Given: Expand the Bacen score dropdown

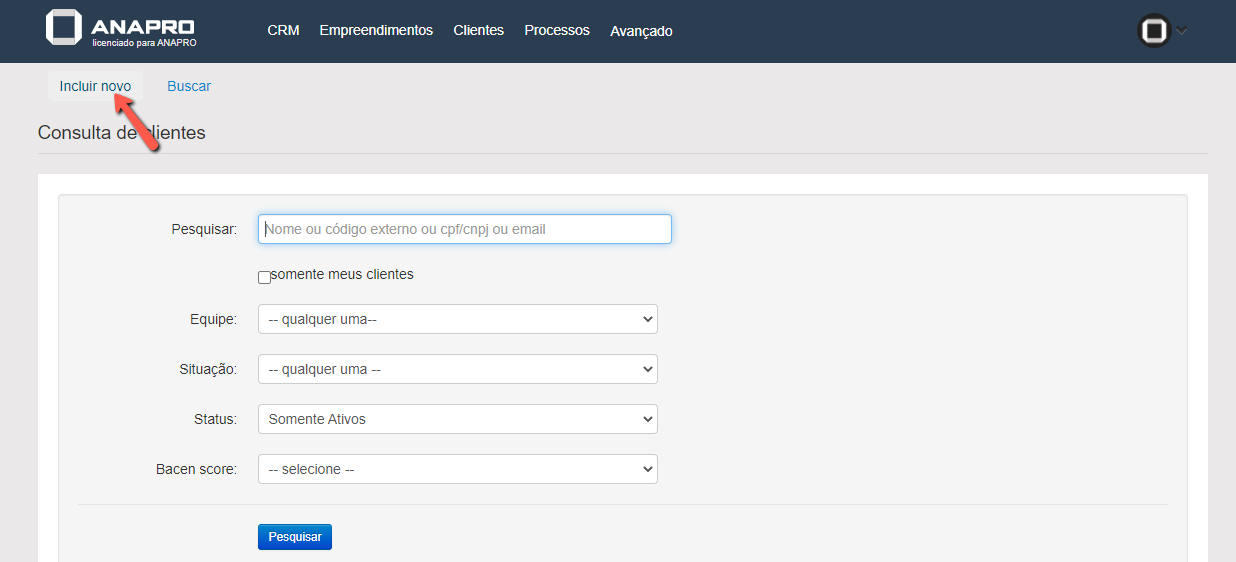Looking at the screenshot, I should (x=457, y=469).
